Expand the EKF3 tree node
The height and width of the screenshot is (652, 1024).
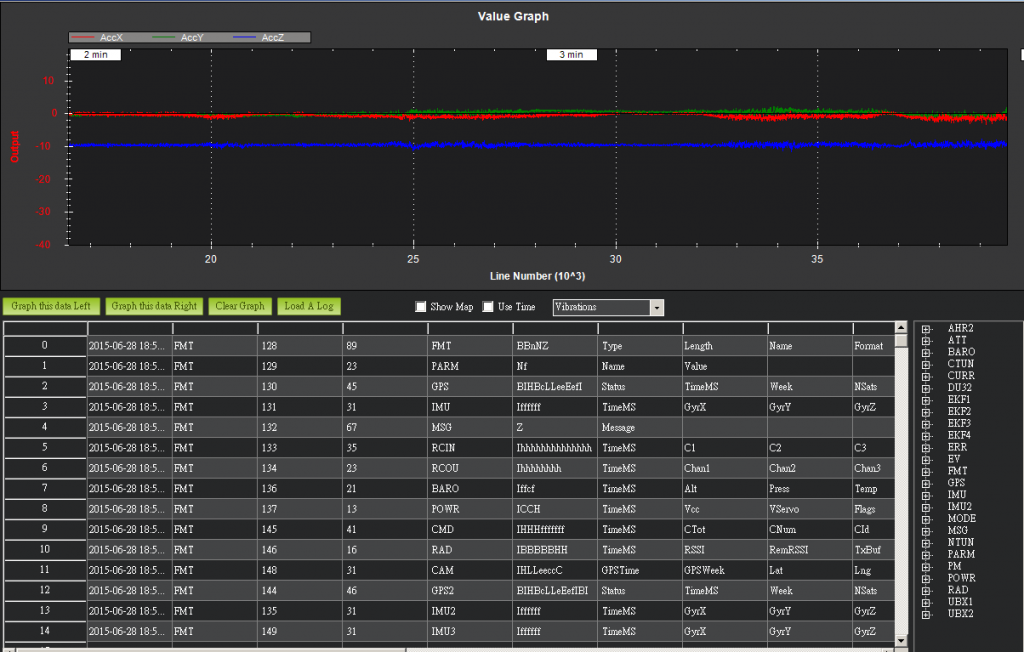coord(926,423)
